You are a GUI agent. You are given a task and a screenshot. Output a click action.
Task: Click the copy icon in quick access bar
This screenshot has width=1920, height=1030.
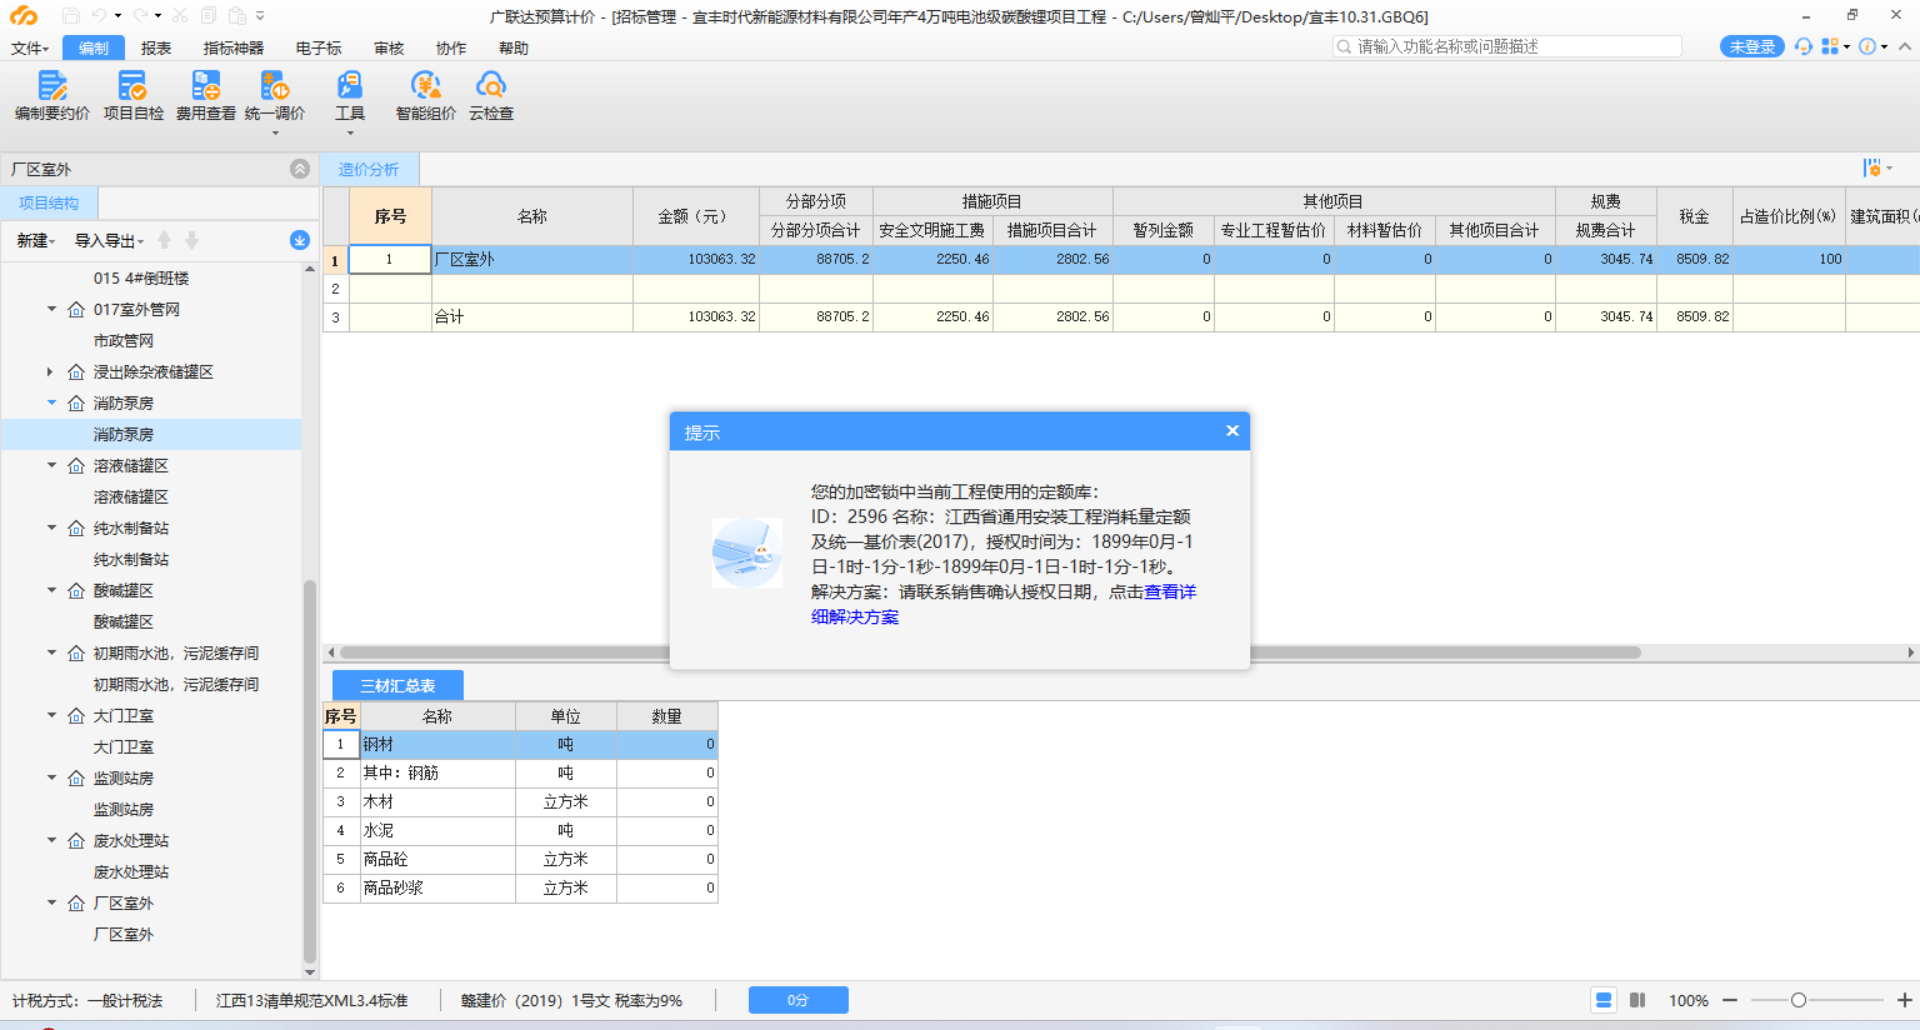click(x=208, y=16)
